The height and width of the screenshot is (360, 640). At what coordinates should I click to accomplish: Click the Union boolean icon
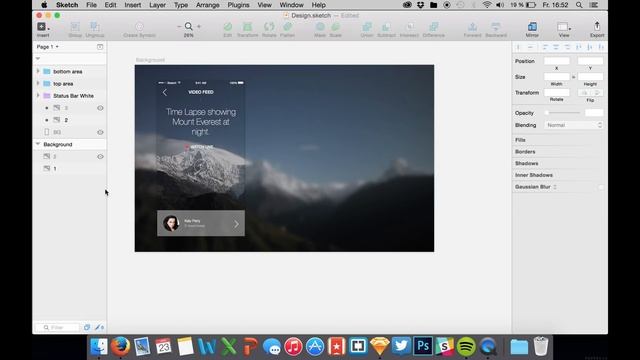(x=367, y=27)
